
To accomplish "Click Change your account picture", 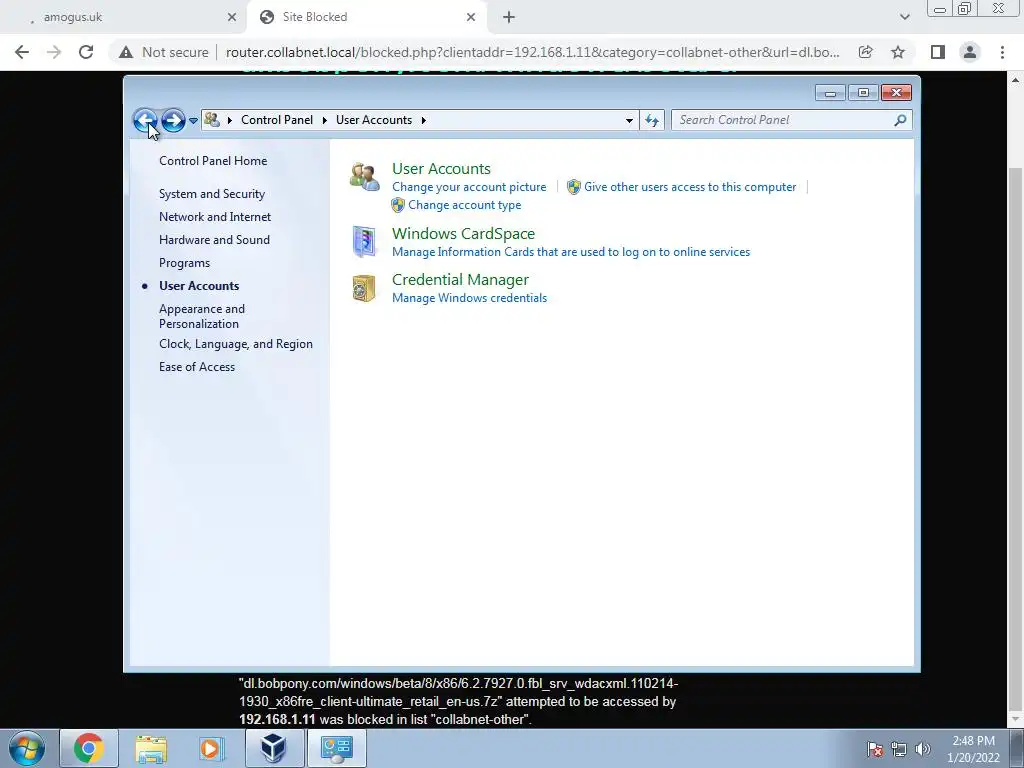I will pyautogui.click(x=469, y=187).
